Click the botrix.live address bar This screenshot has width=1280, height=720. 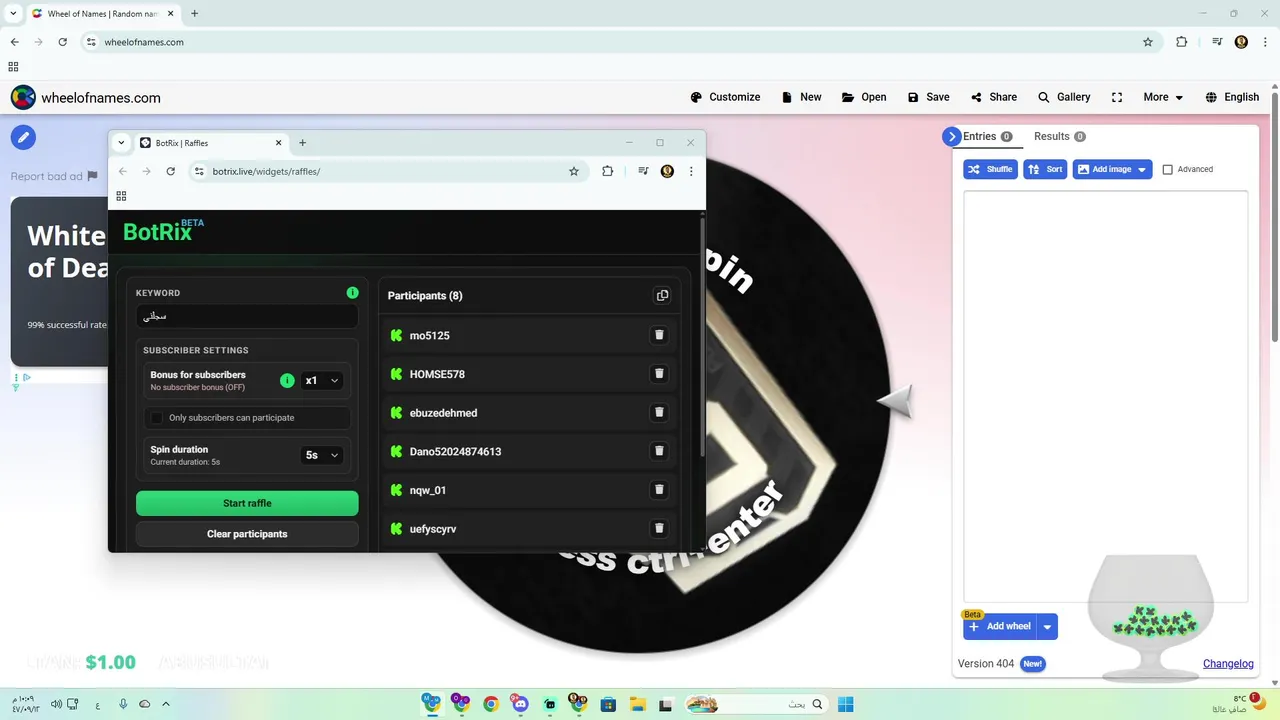point(387,171)
